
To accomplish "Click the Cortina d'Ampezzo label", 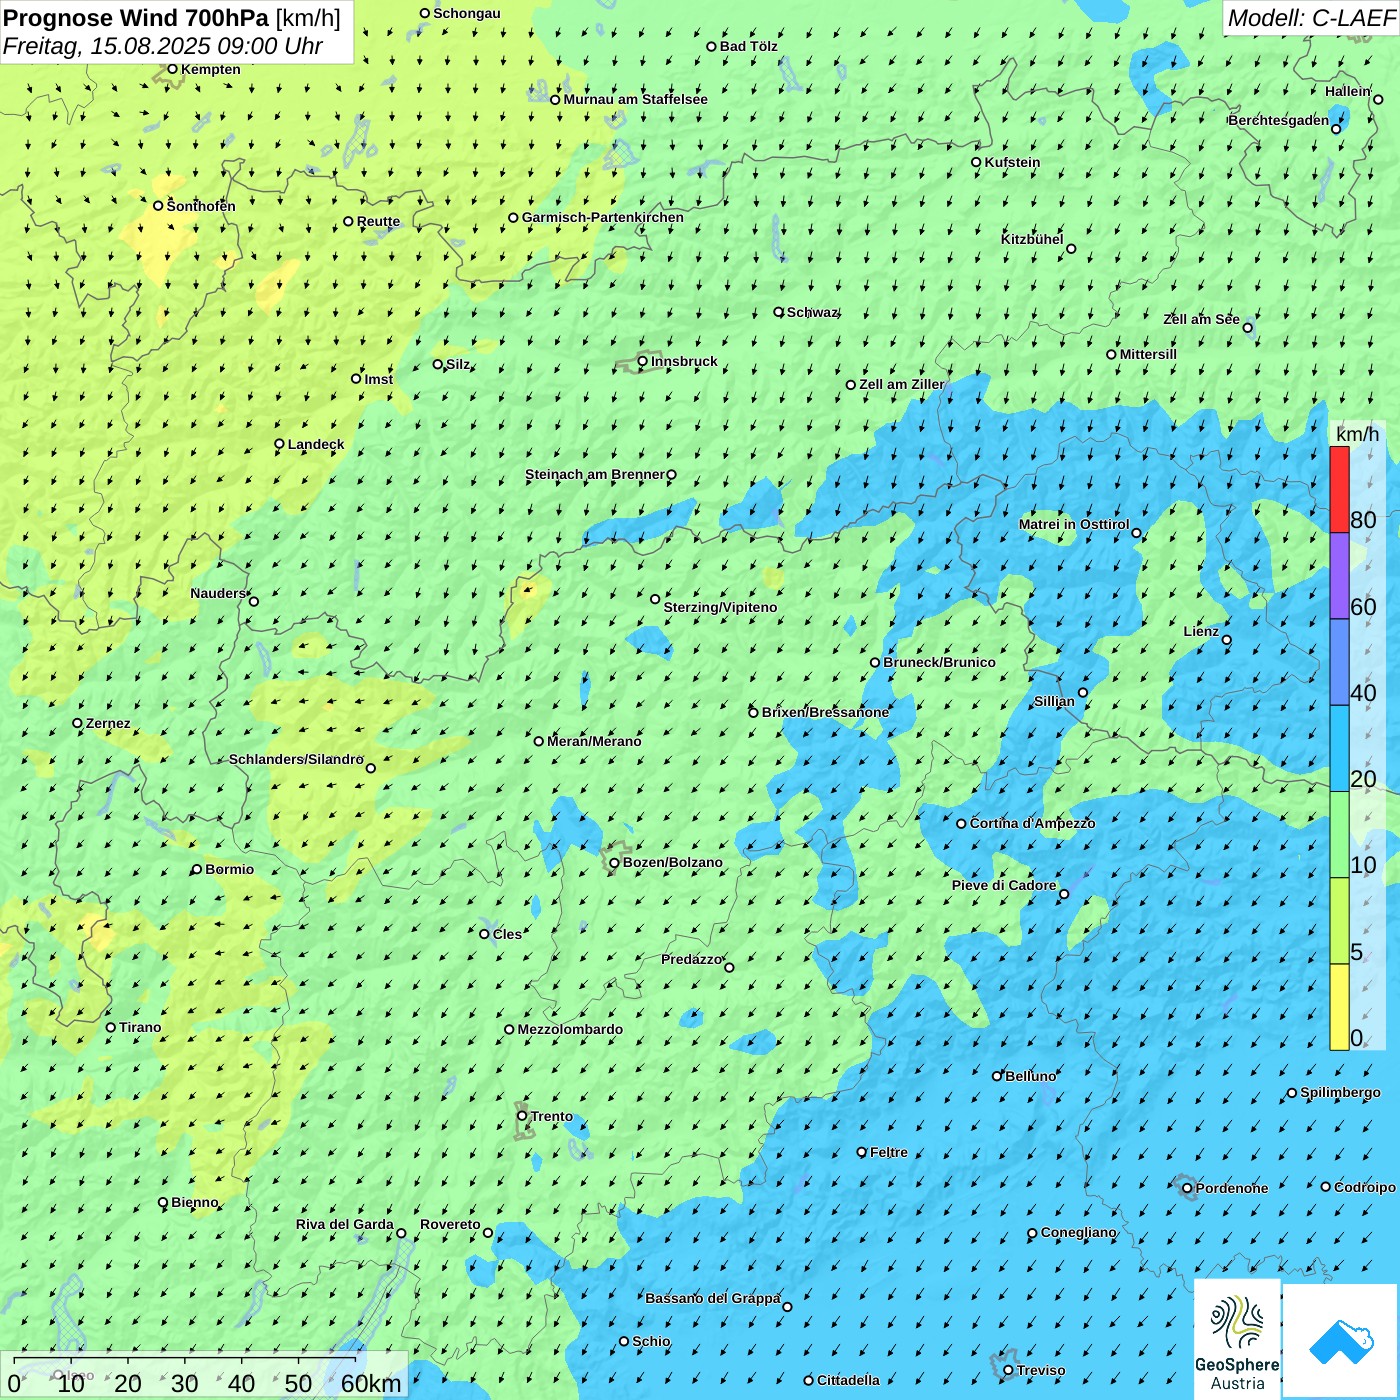I will [1032, 823].
